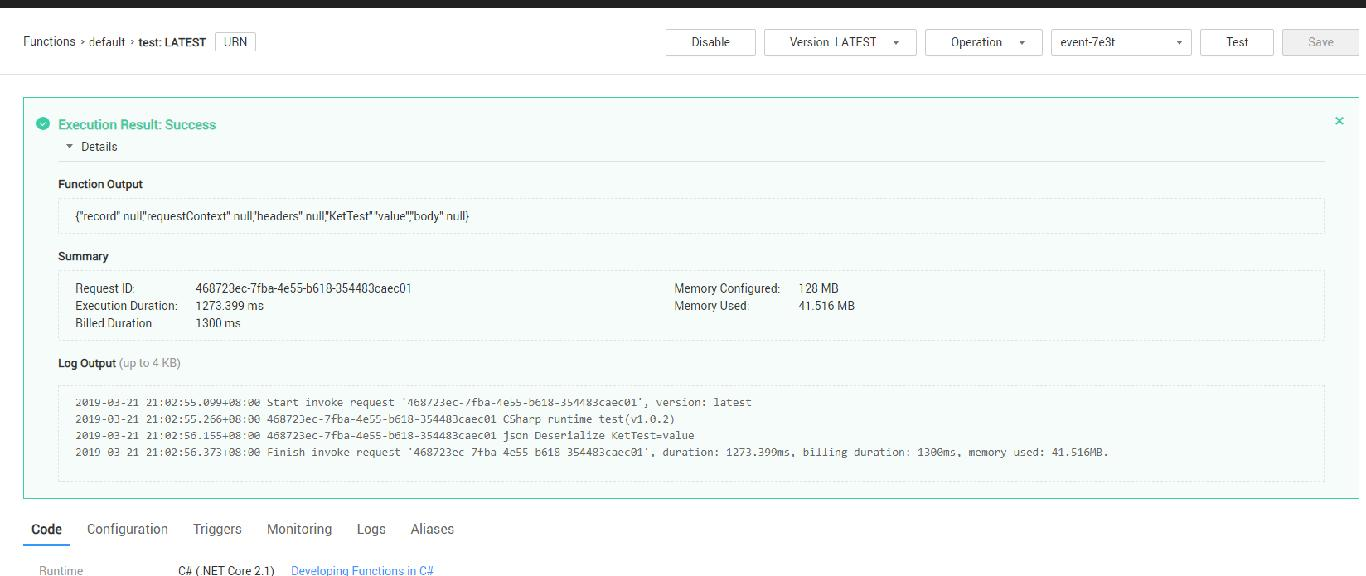The width and height of the screenshot is (1366, 576).
Task: Select the Logs tab
Action: (x=371, y=529)
